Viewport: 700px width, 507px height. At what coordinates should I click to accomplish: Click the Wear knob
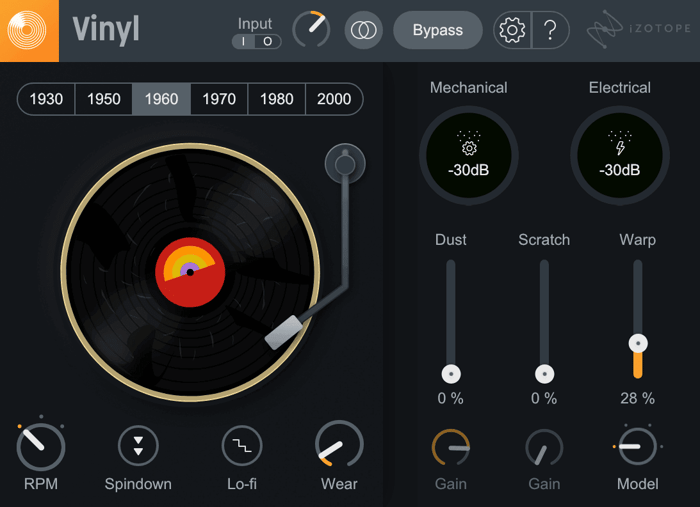[339, 445]
